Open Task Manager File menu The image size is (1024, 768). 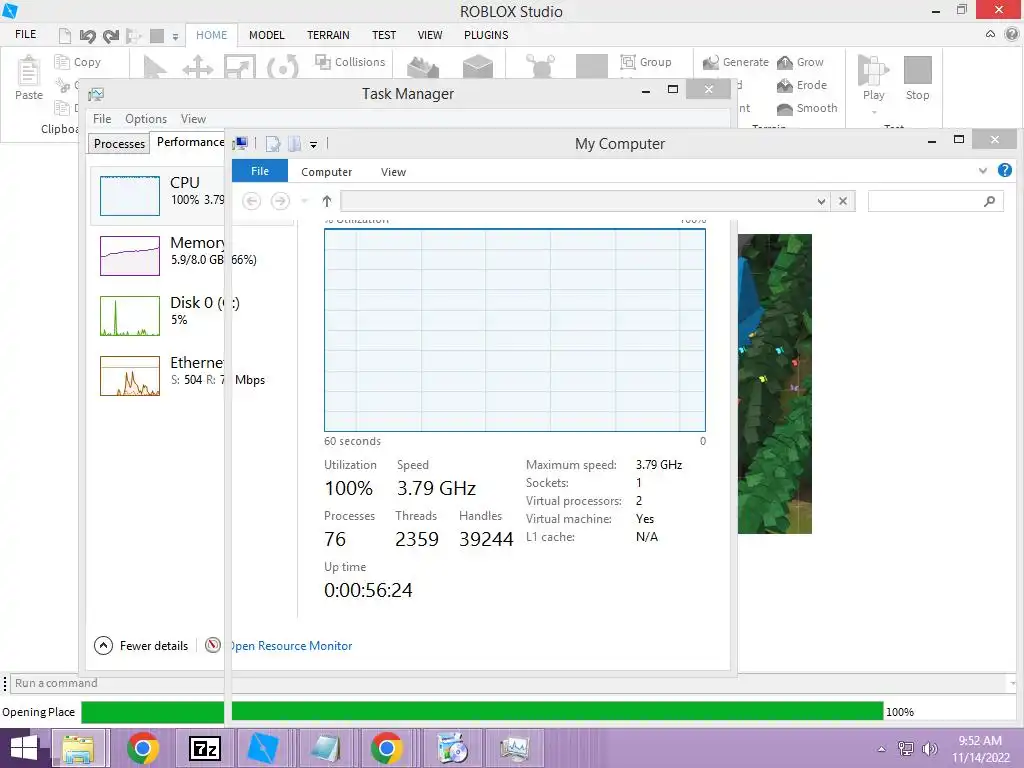pyautogui.click(x=102, y=119)
